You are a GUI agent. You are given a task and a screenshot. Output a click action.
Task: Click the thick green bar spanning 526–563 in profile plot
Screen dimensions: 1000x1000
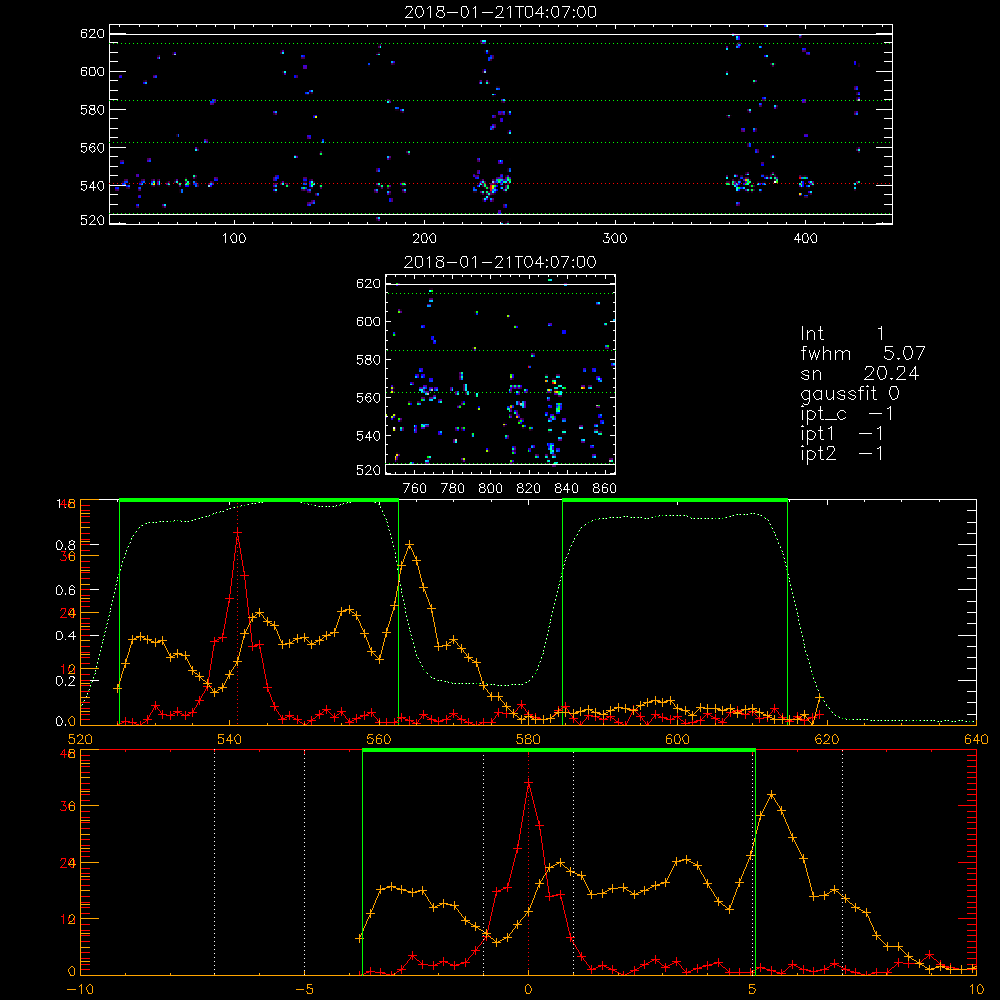click(x=259, y=500)
